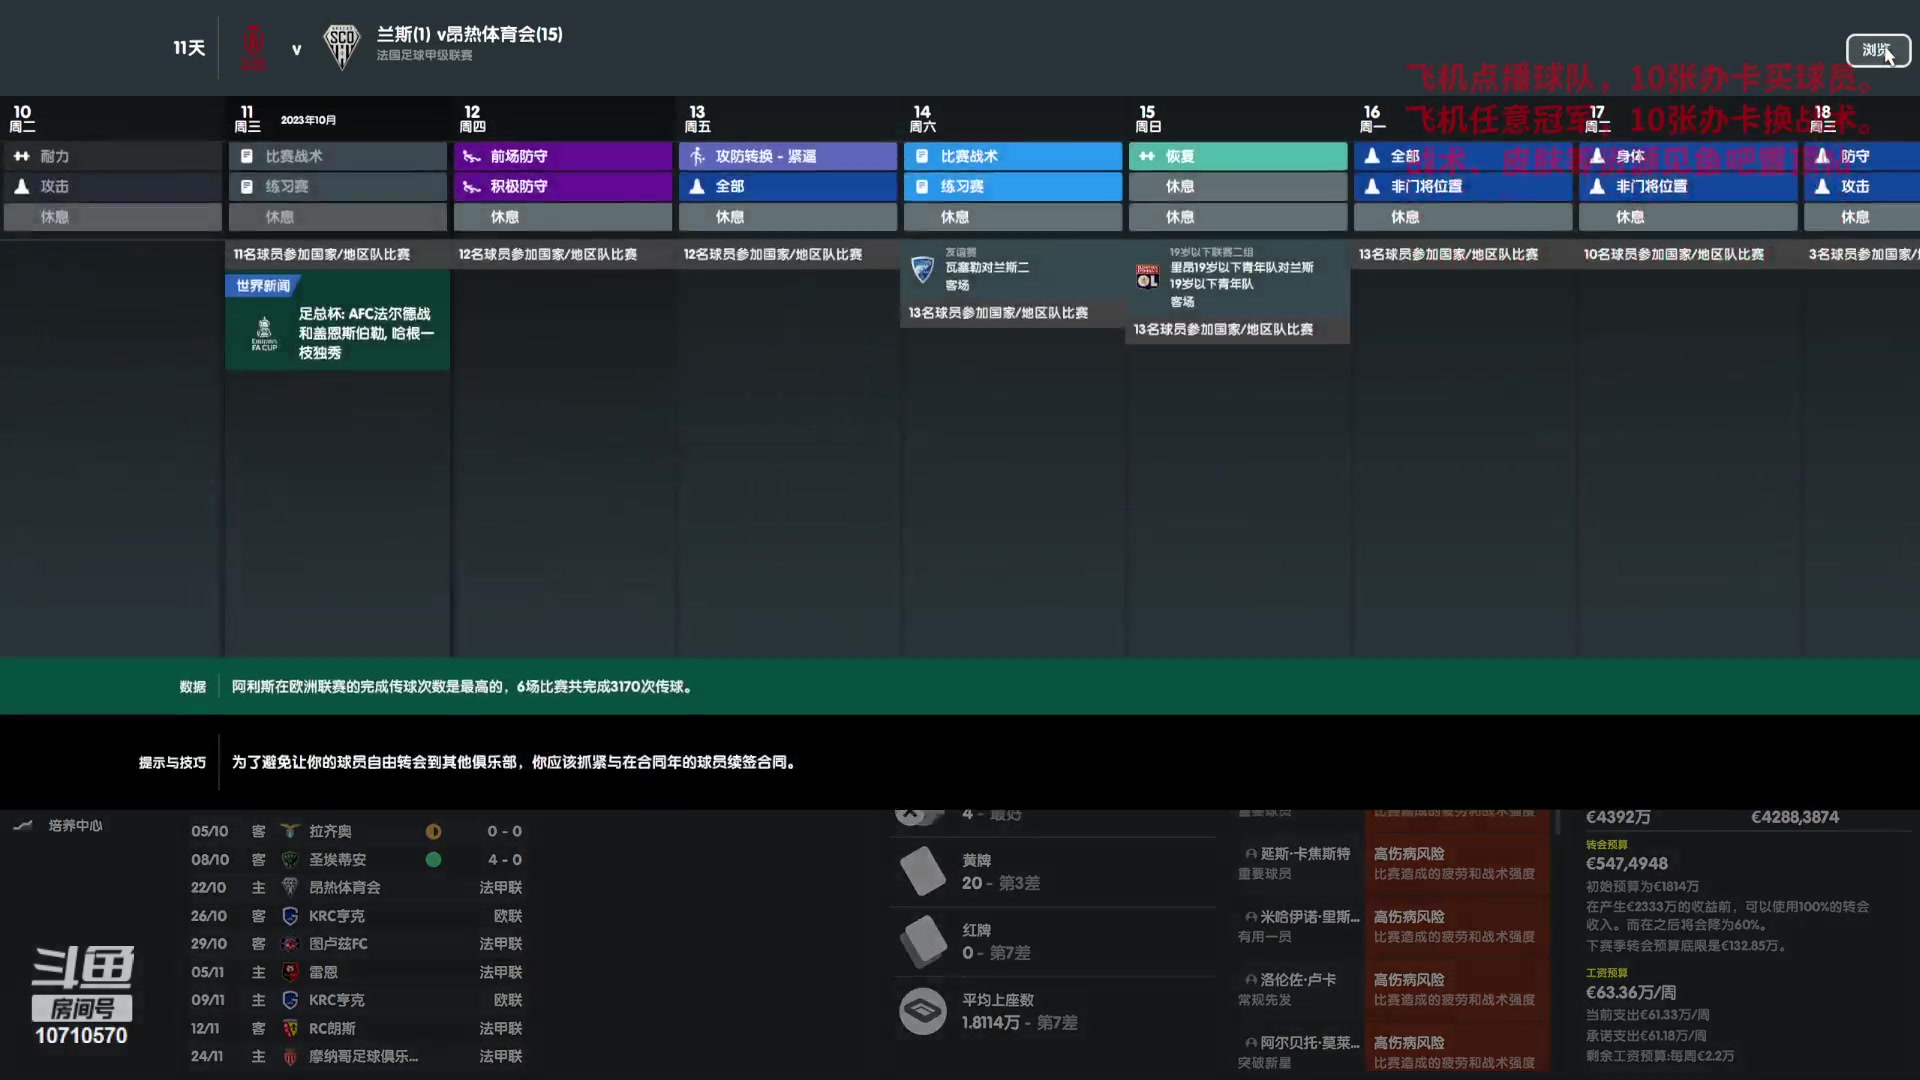Open match title 兰斯(1) v昂热体育会(15)
Viewport: 1920px width, 1080px height.
click(469, 34)
